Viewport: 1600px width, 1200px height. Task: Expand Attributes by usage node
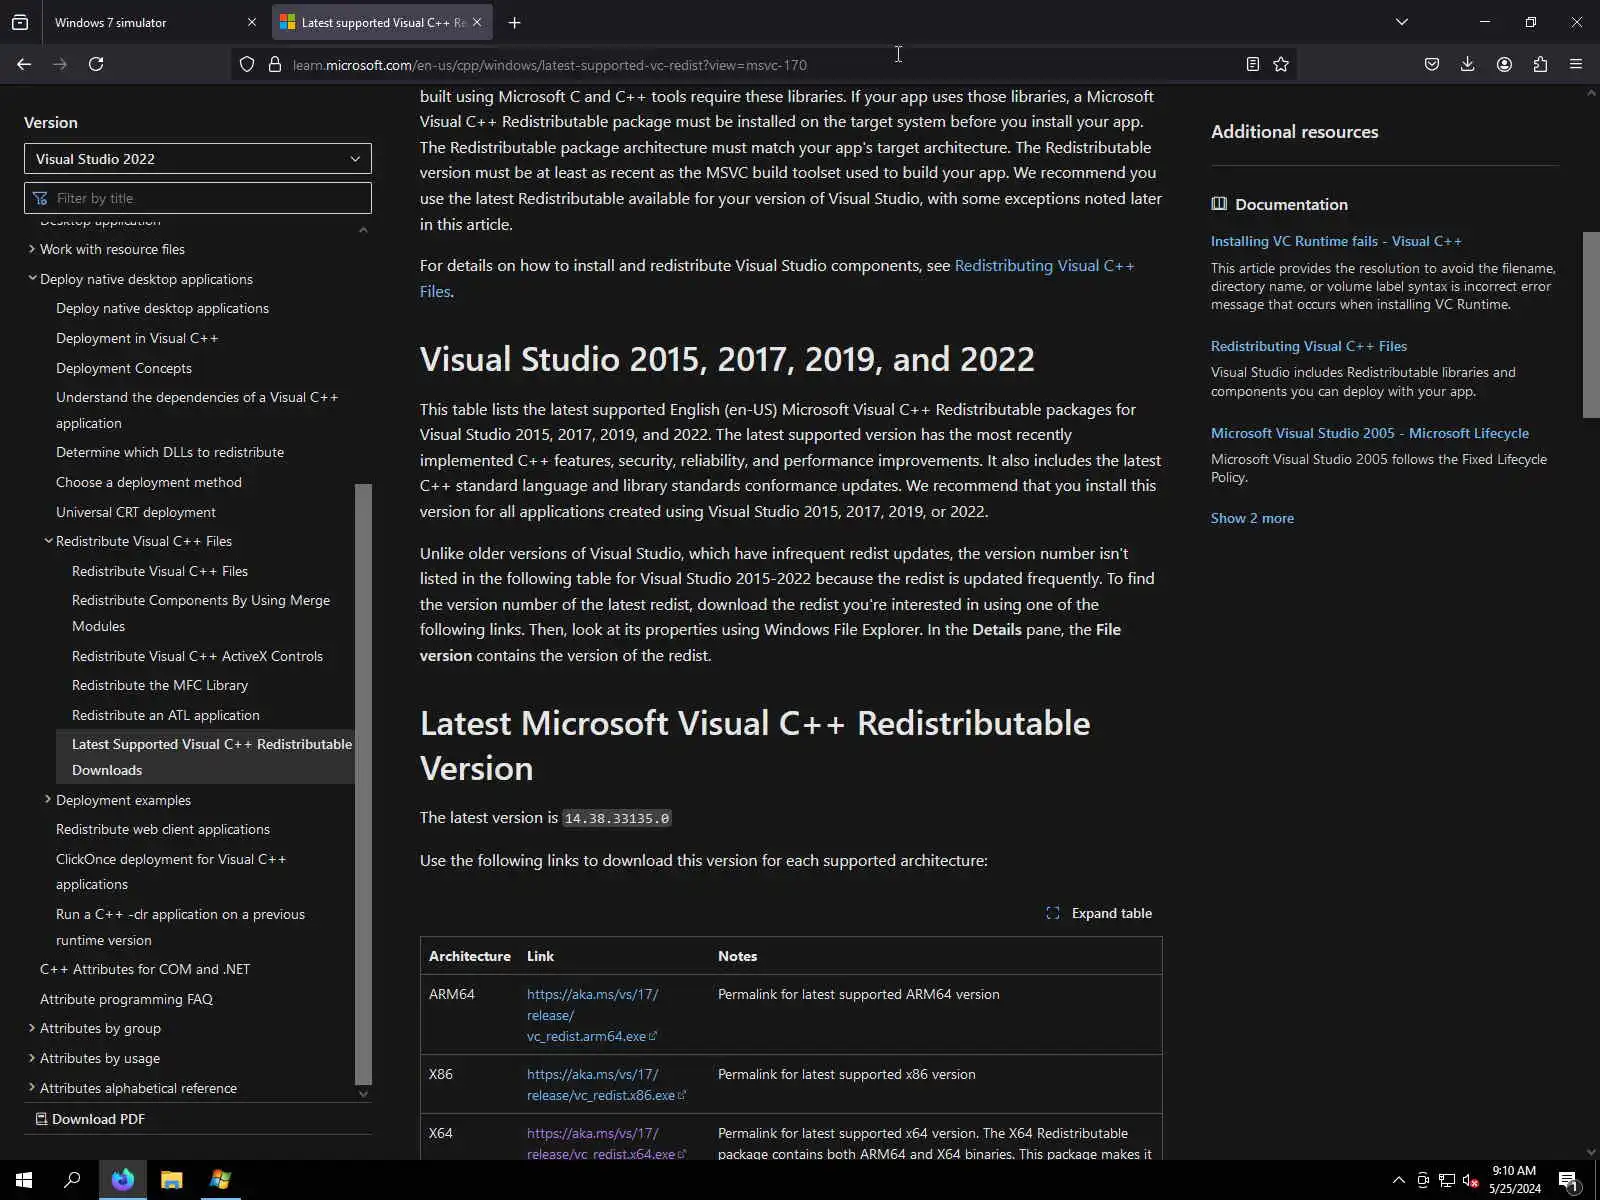(32, 1058)
